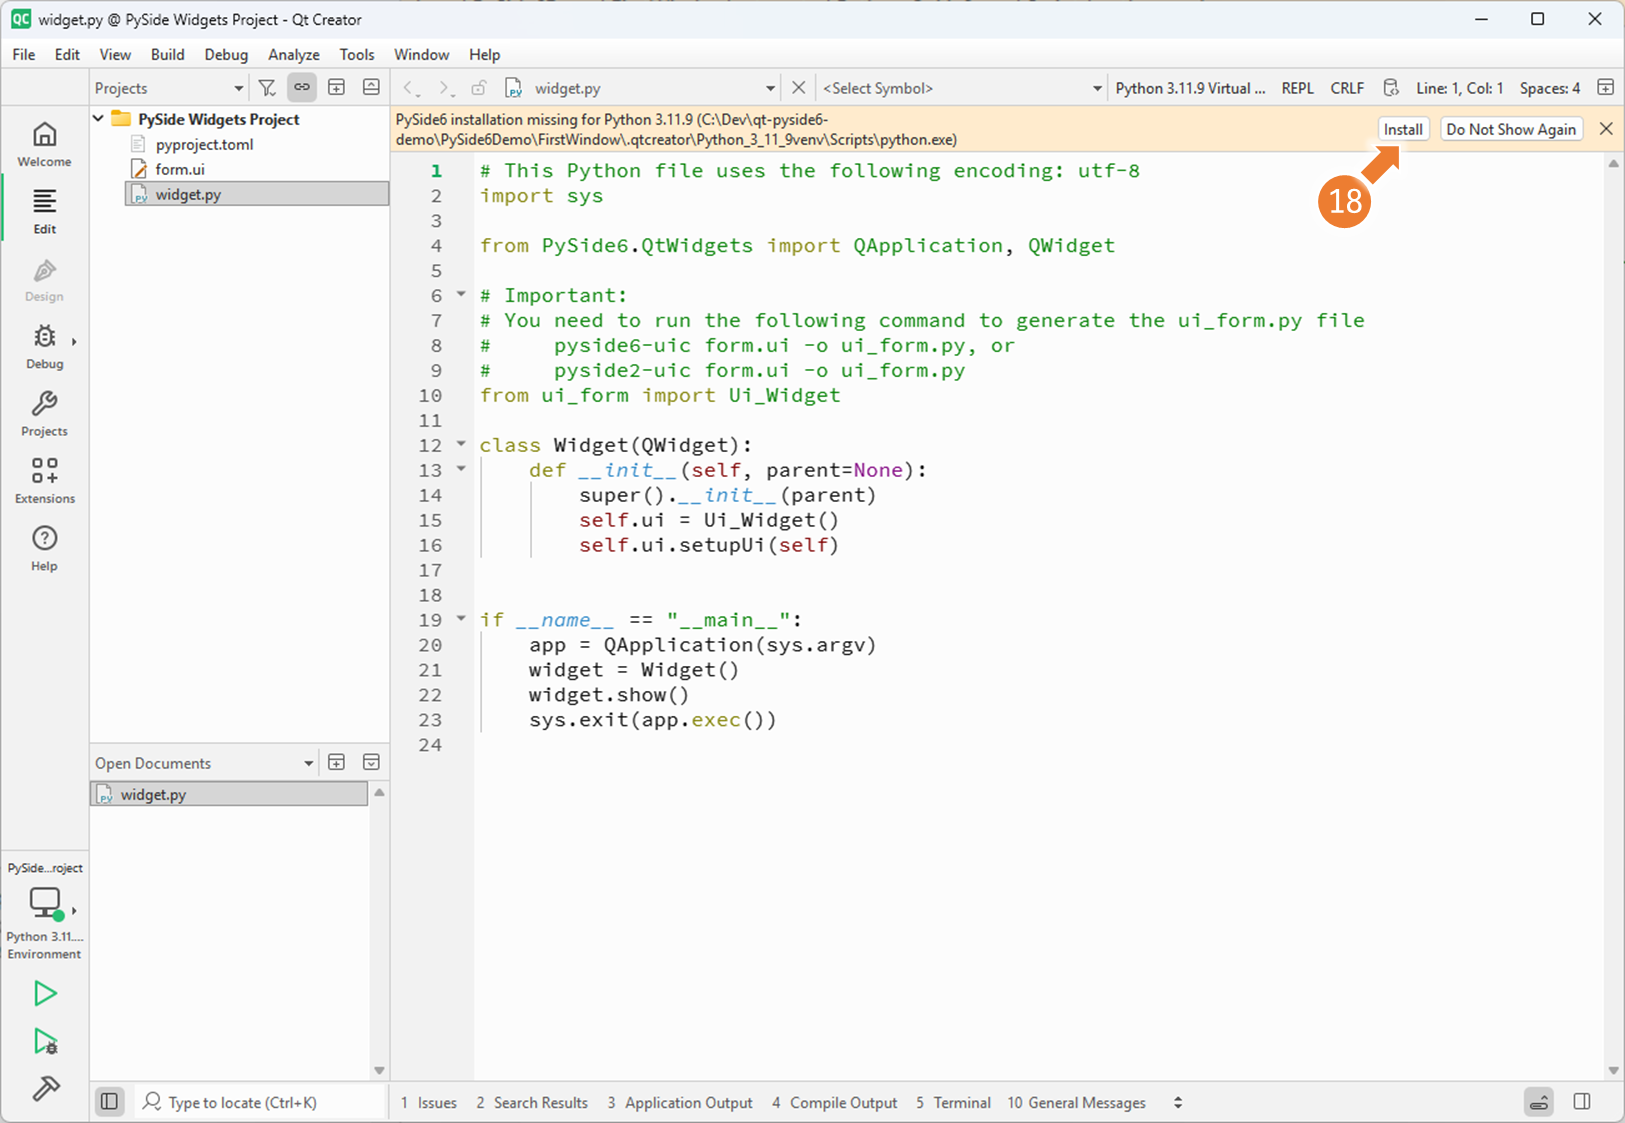Change CRLF line ending setting
Image resolution: width=1625 pixels, height=1123 pixels.
(1347, 88)
